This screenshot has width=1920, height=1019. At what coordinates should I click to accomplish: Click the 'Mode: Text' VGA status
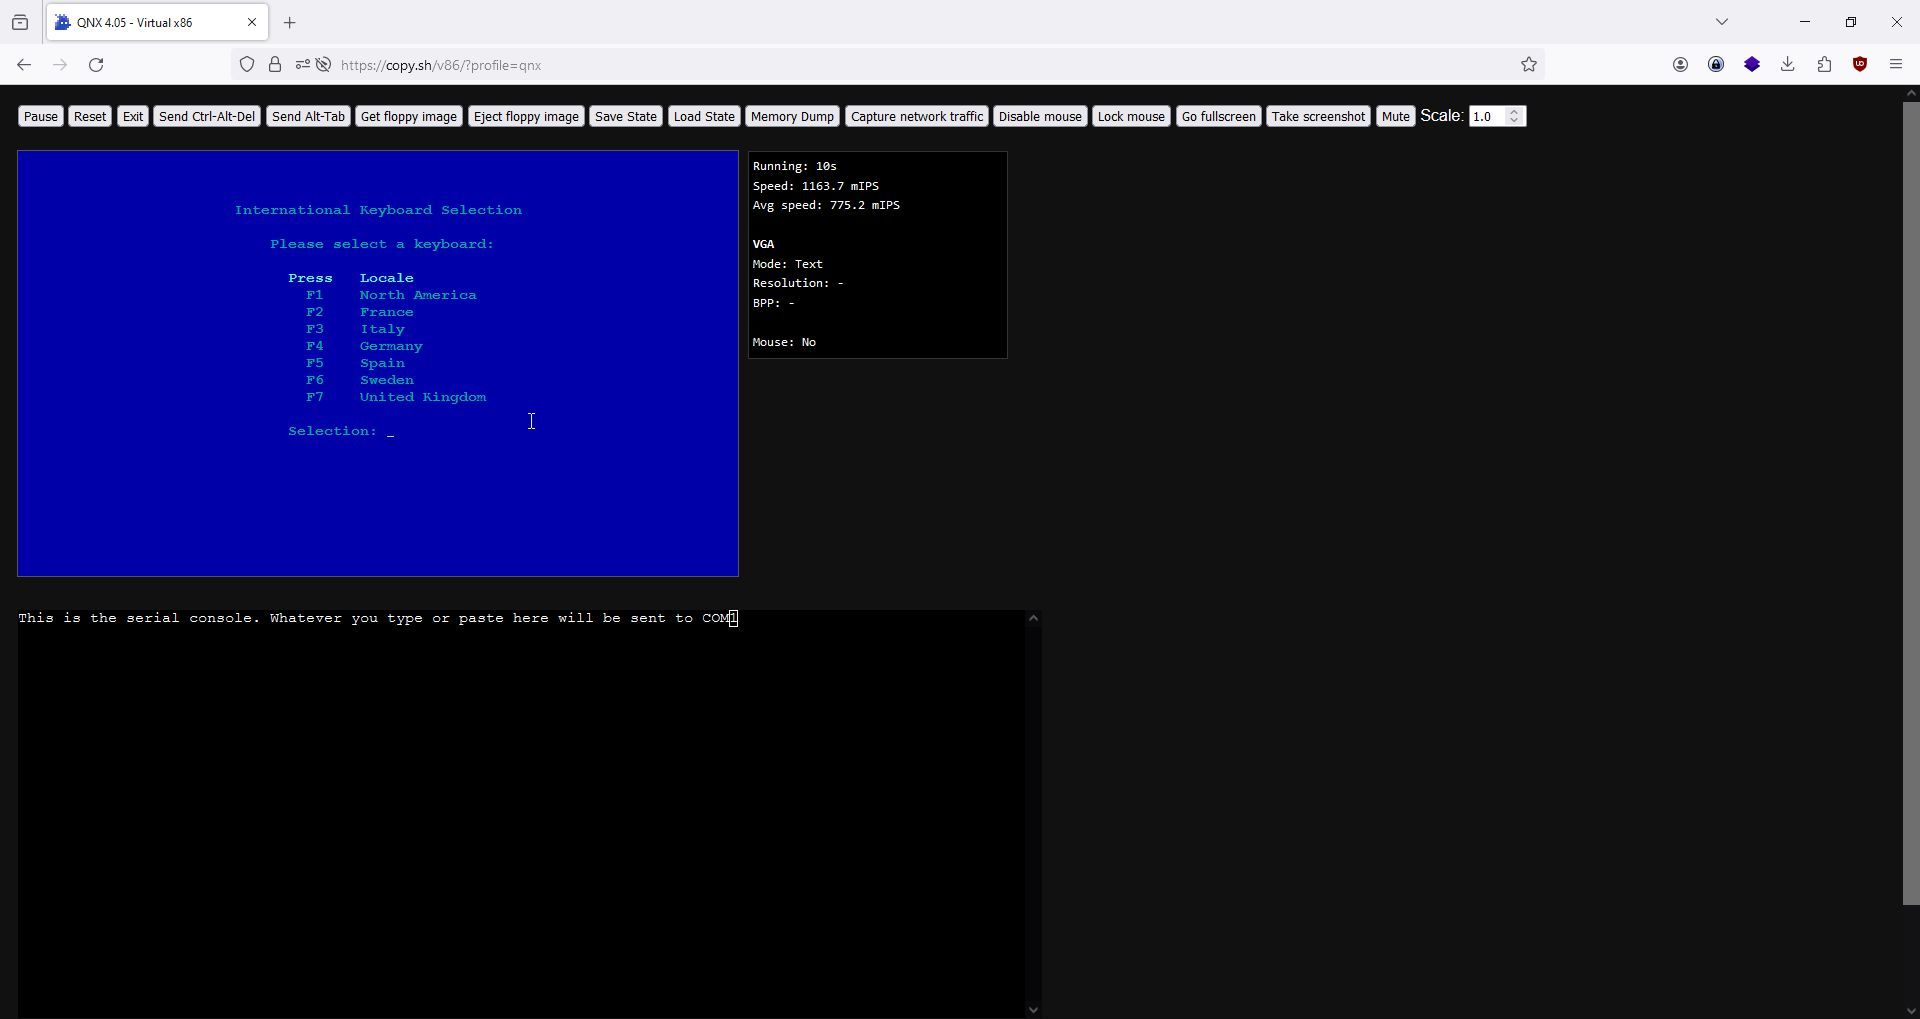pos(788,264)
